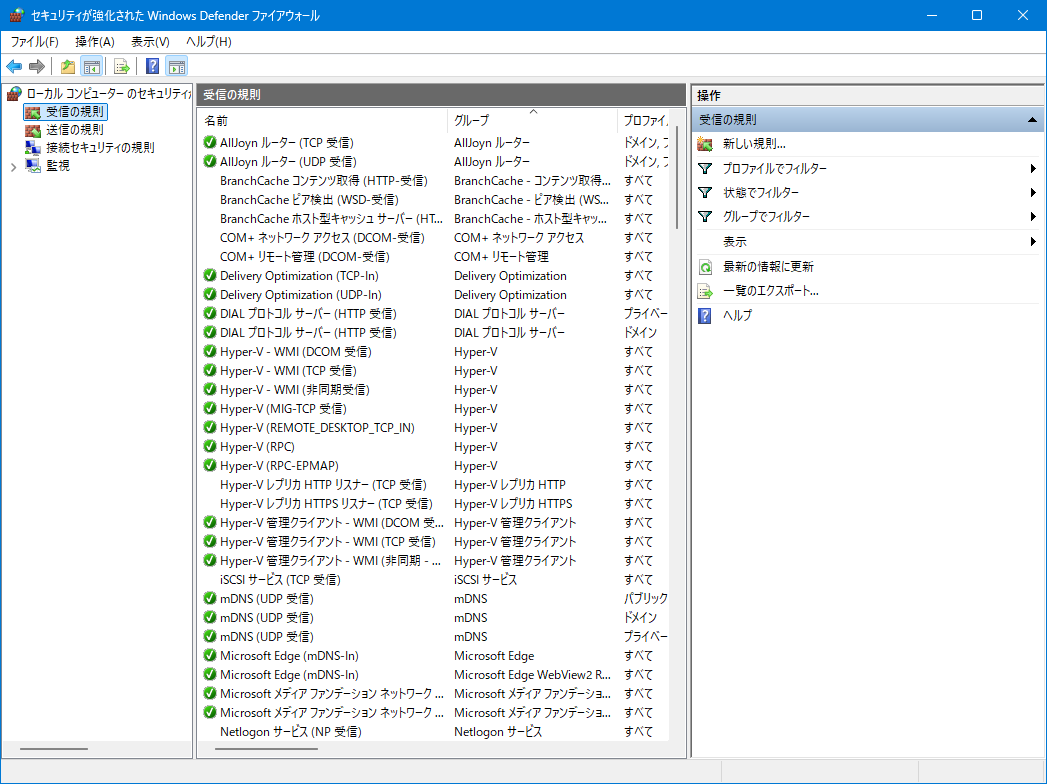Open the 操作(A) menu

95,41
